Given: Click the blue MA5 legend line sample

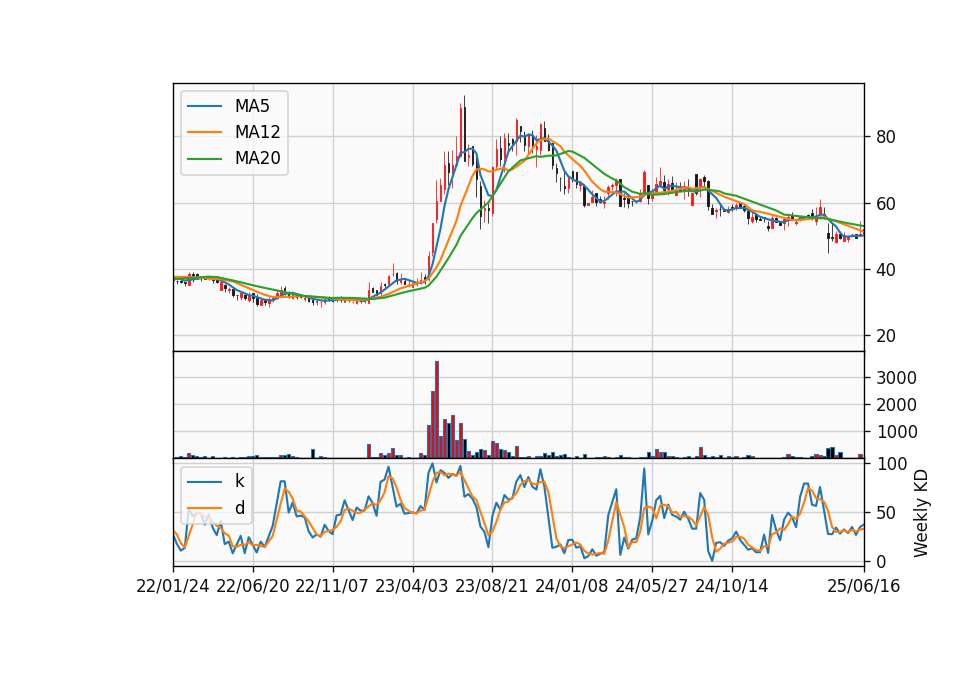Looking at the screenshot, I should (x=204, y=107).
